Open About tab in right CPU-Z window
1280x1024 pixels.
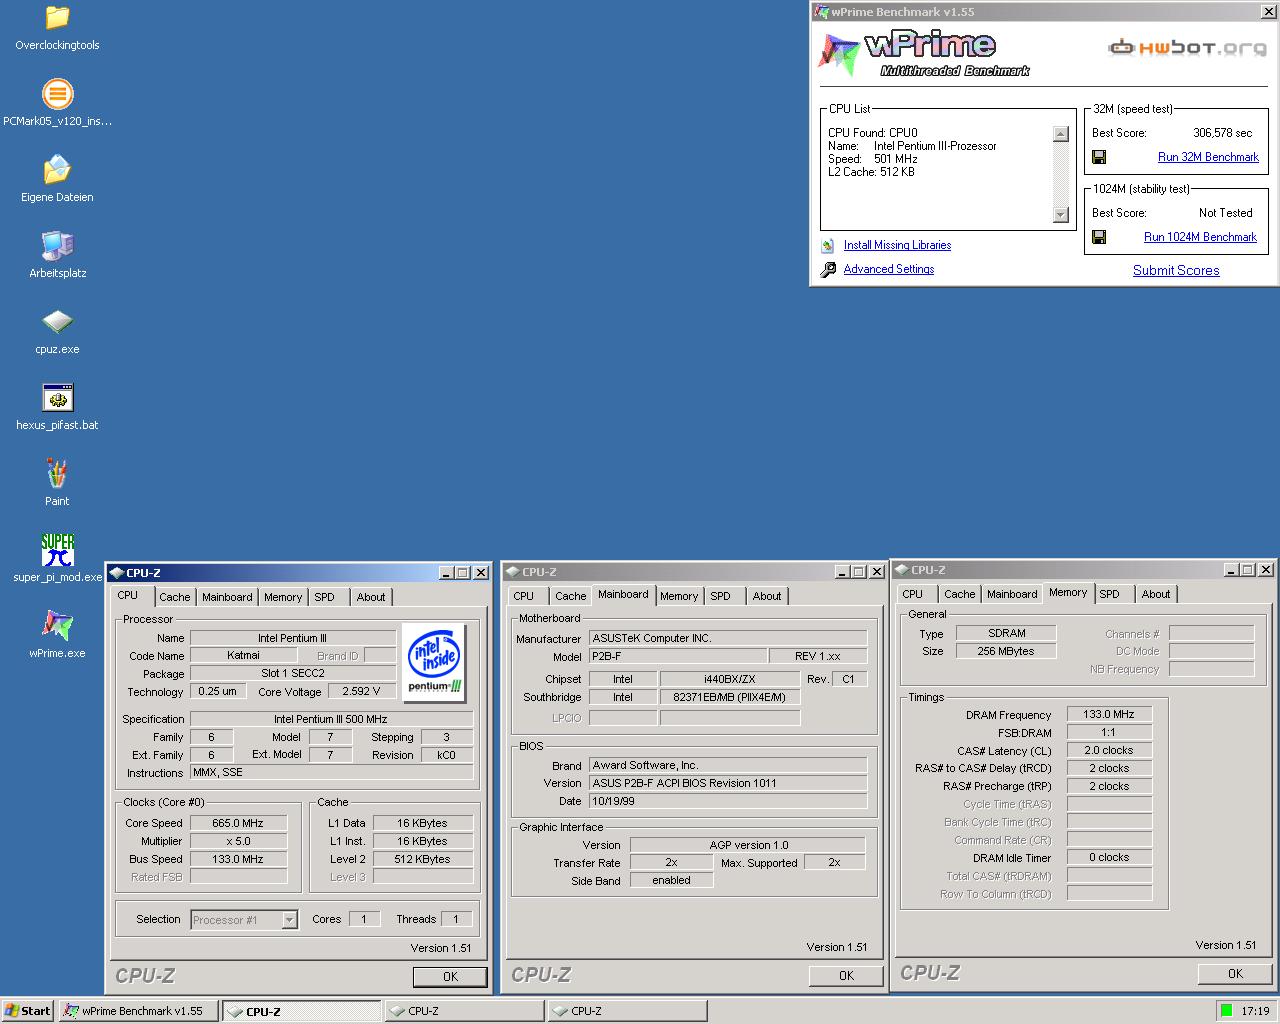[x=1156, y=594]
